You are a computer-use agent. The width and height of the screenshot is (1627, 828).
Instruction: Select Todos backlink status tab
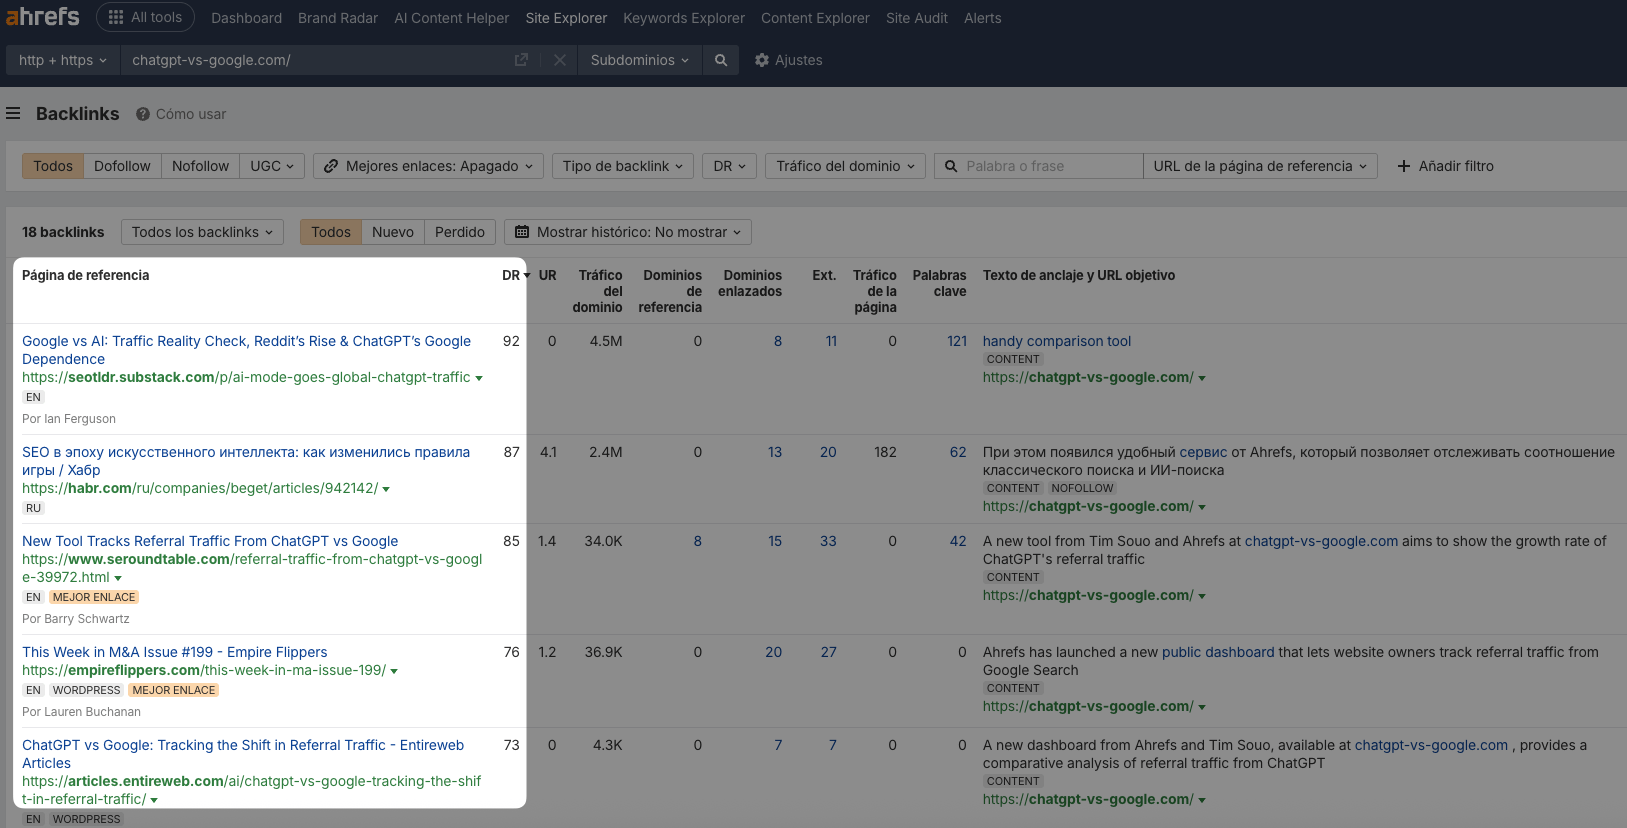pos(331,232)
